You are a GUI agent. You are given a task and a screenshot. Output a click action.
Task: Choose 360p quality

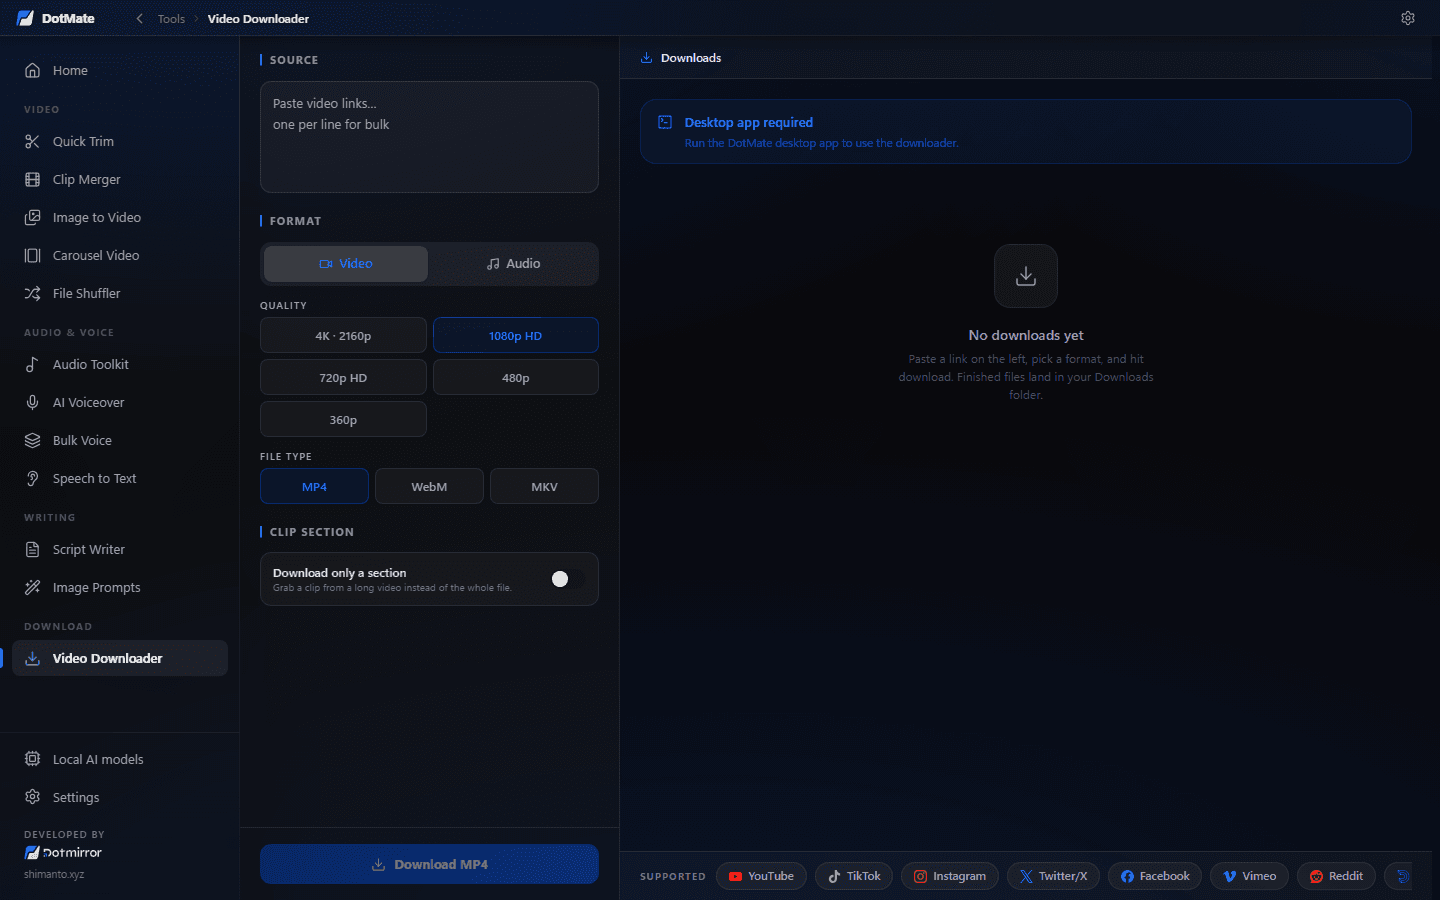343,420
